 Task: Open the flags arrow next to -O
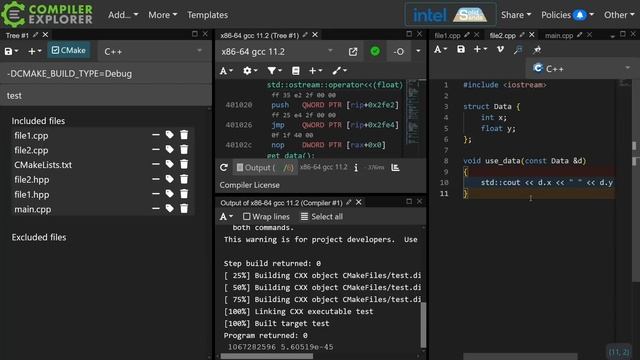pos(418,51)
